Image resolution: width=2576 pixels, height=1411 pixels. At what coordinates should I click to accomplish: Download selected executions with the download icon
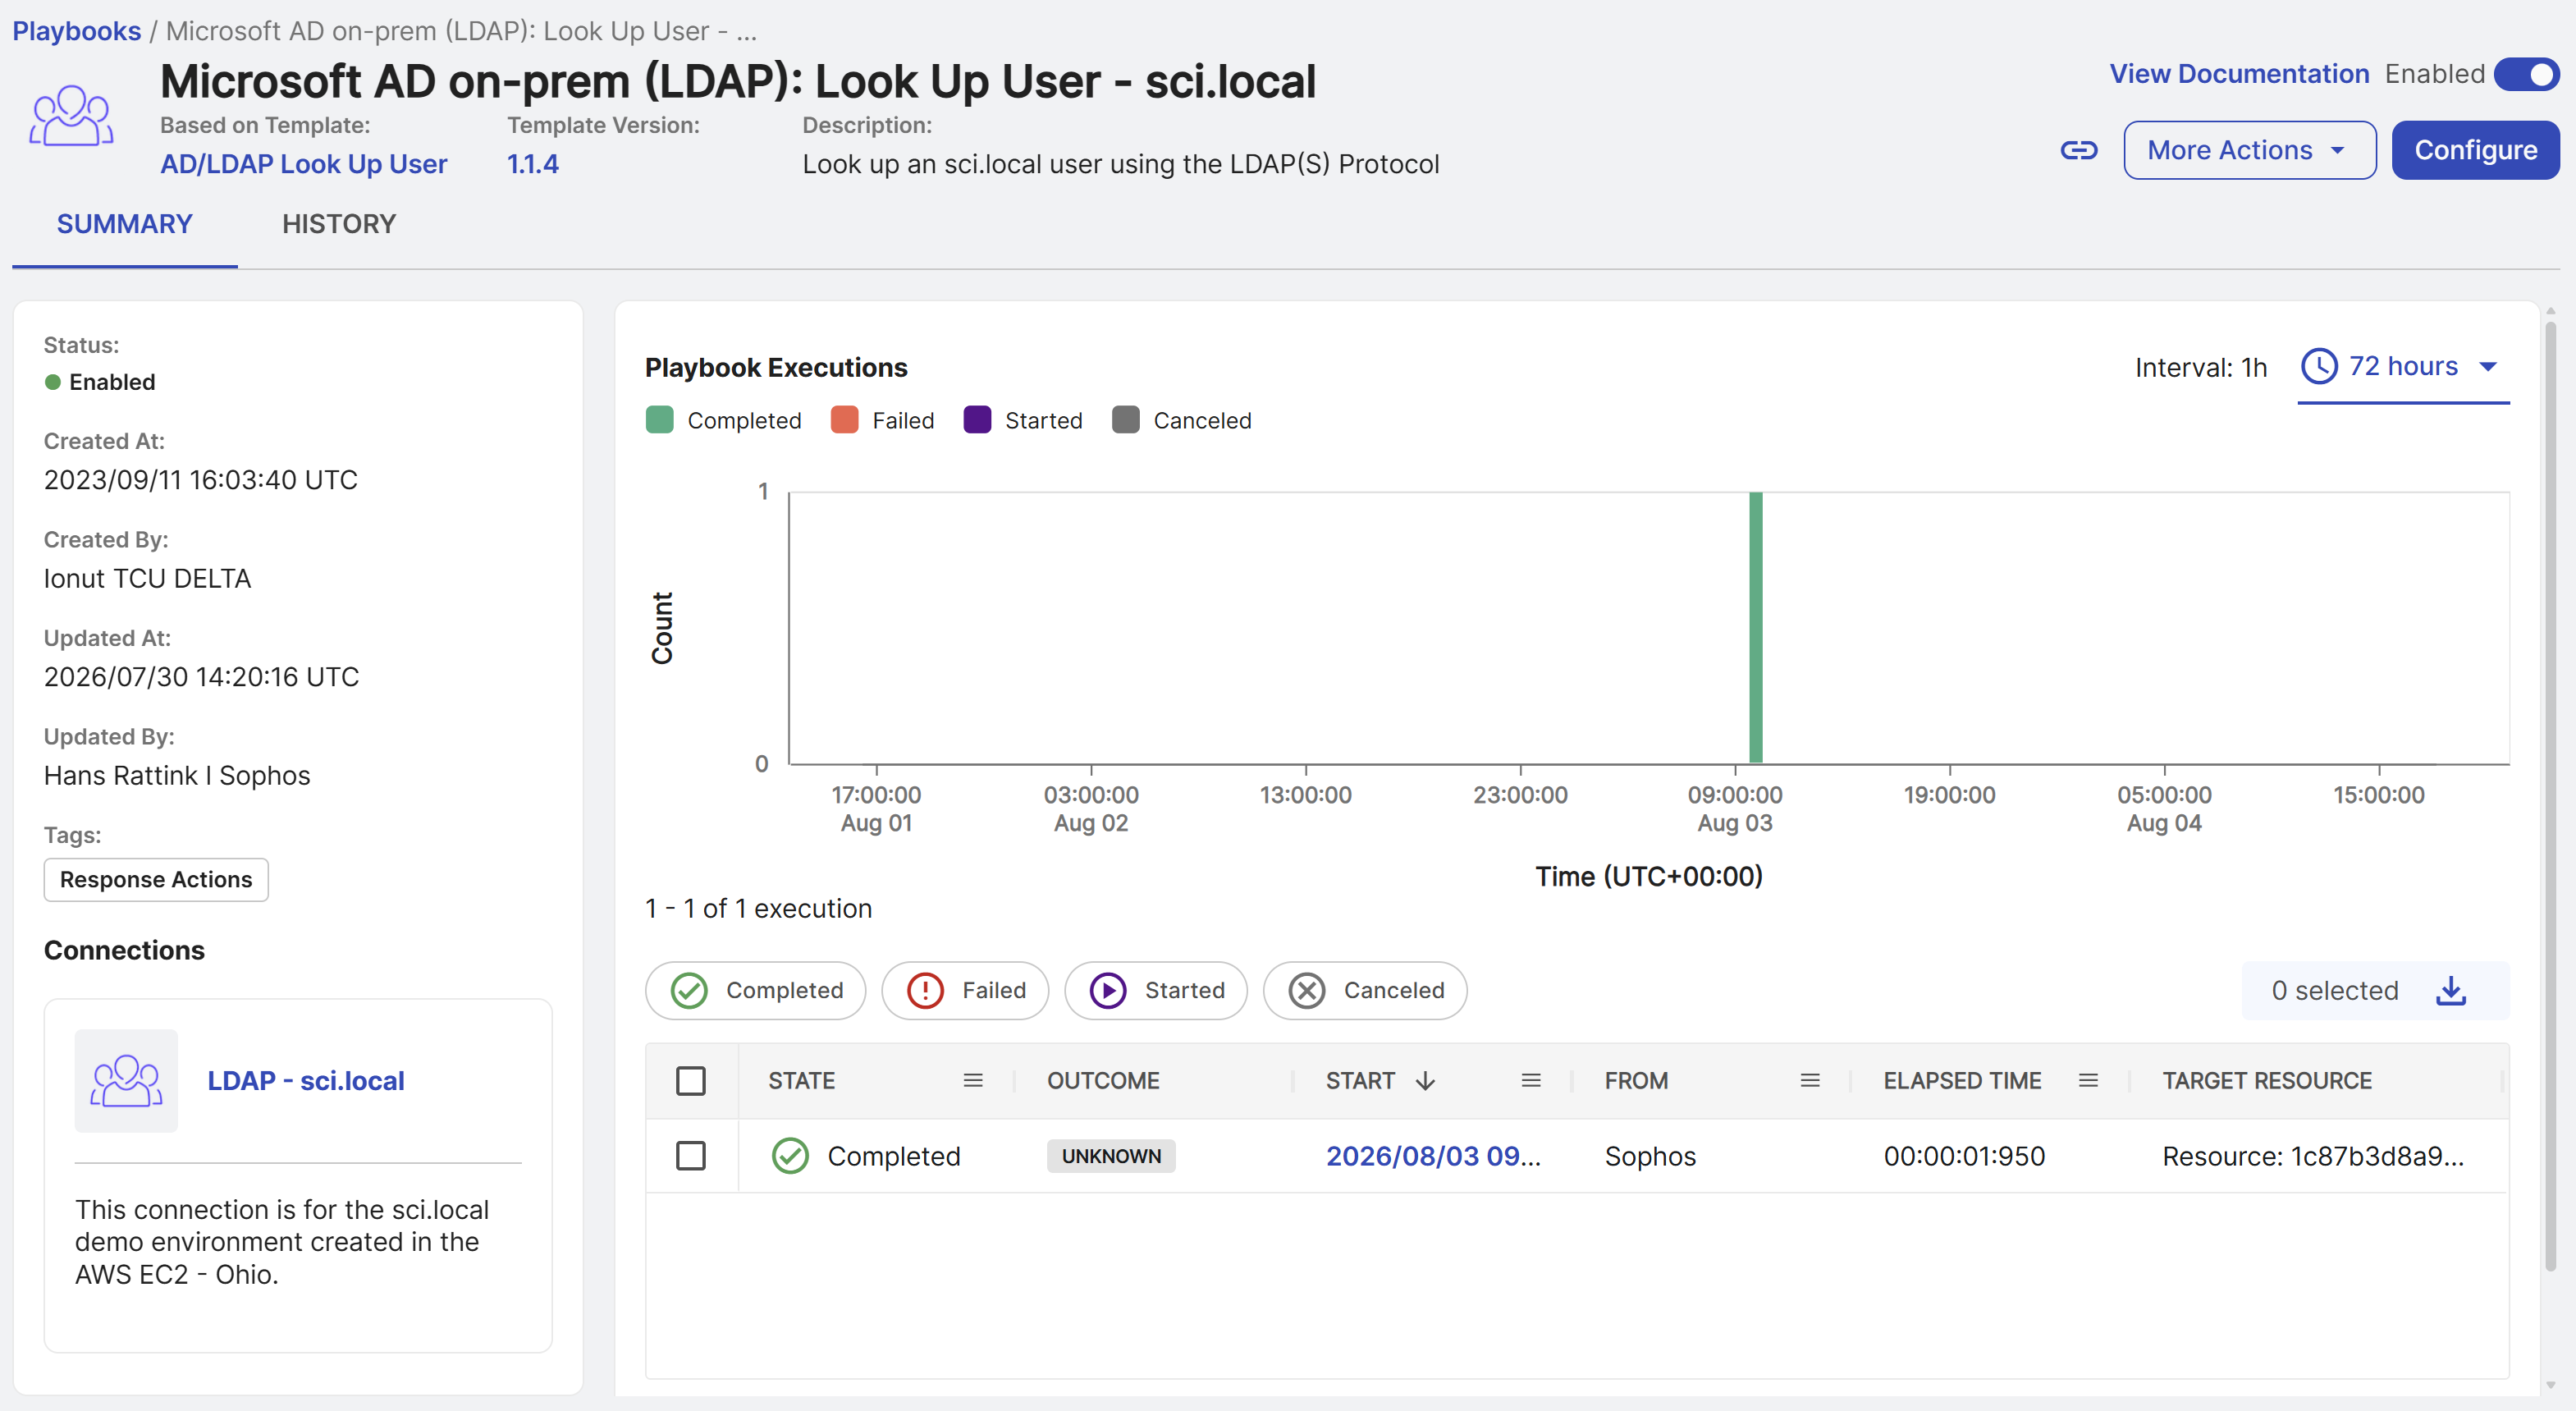2451,991
